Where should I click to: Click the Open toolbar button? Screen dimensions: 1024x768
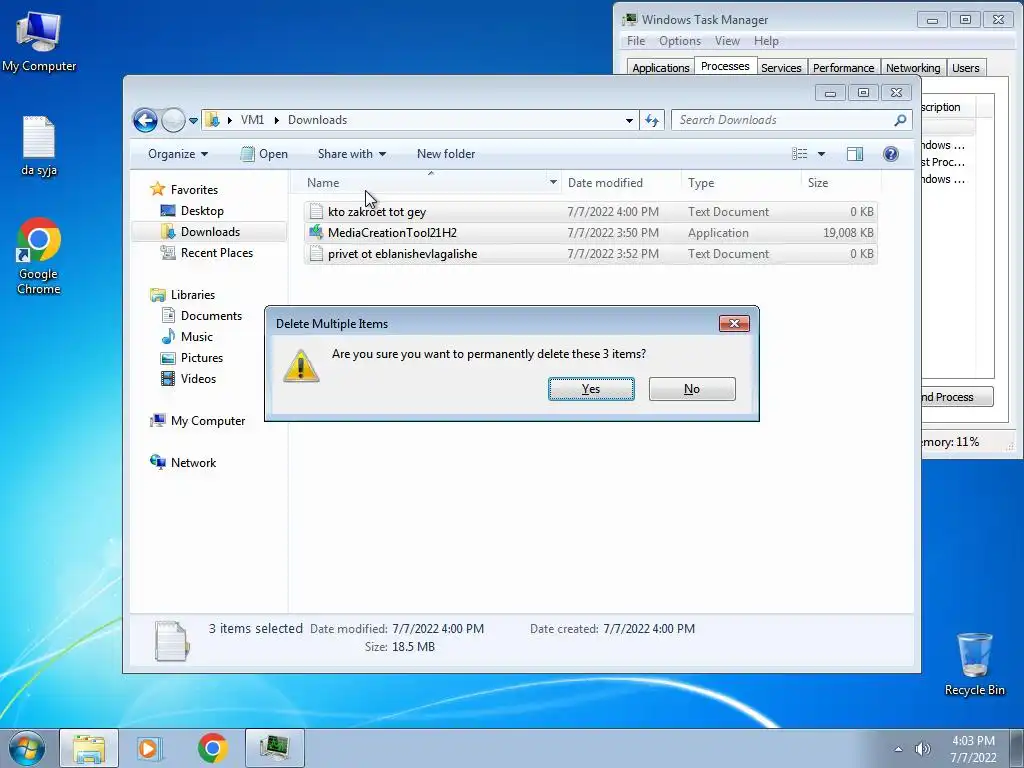pyautogui.click(x=264, y=154)
